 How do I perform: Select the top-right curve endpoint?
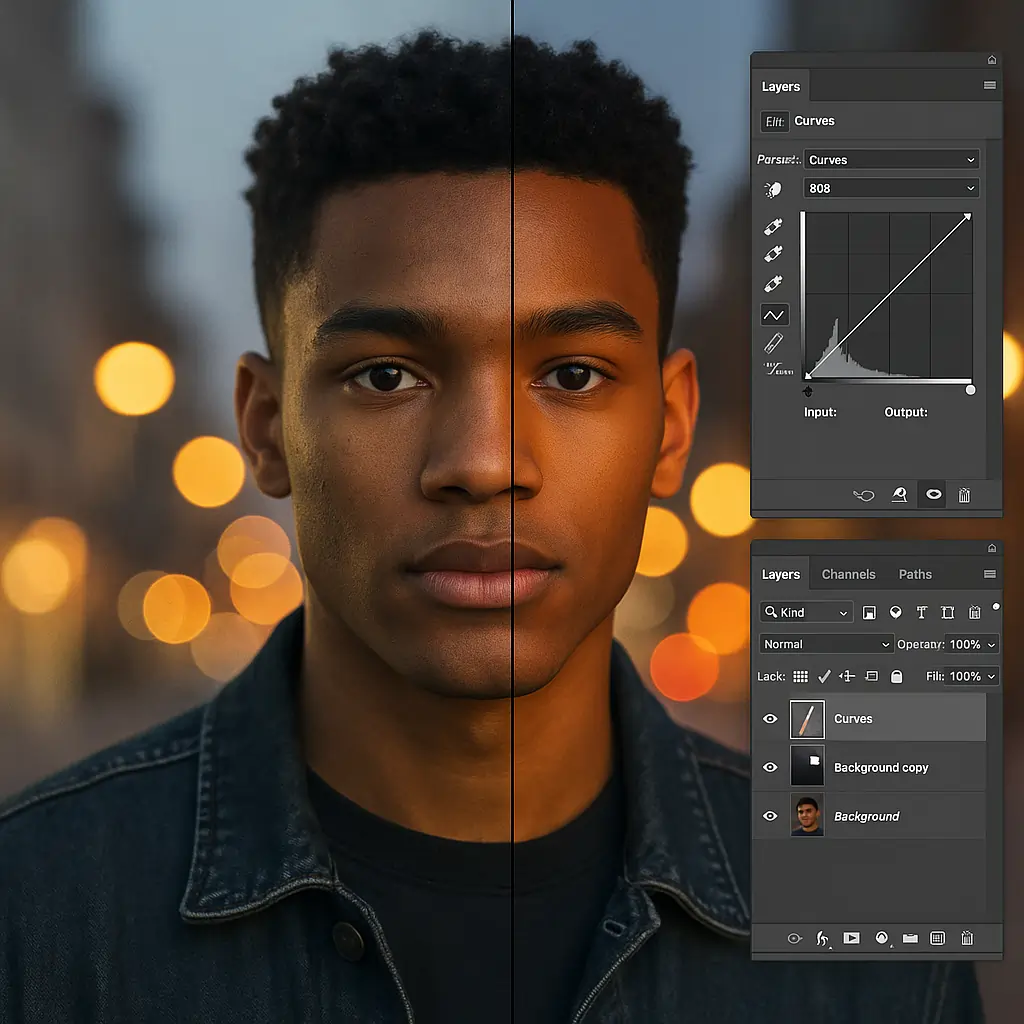(968, 216)
